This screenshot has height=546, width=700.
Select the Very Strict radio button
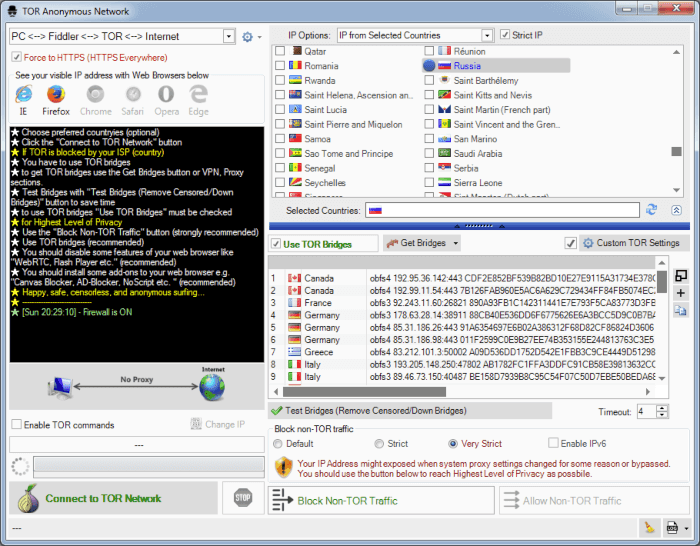(x=453, y=444)
